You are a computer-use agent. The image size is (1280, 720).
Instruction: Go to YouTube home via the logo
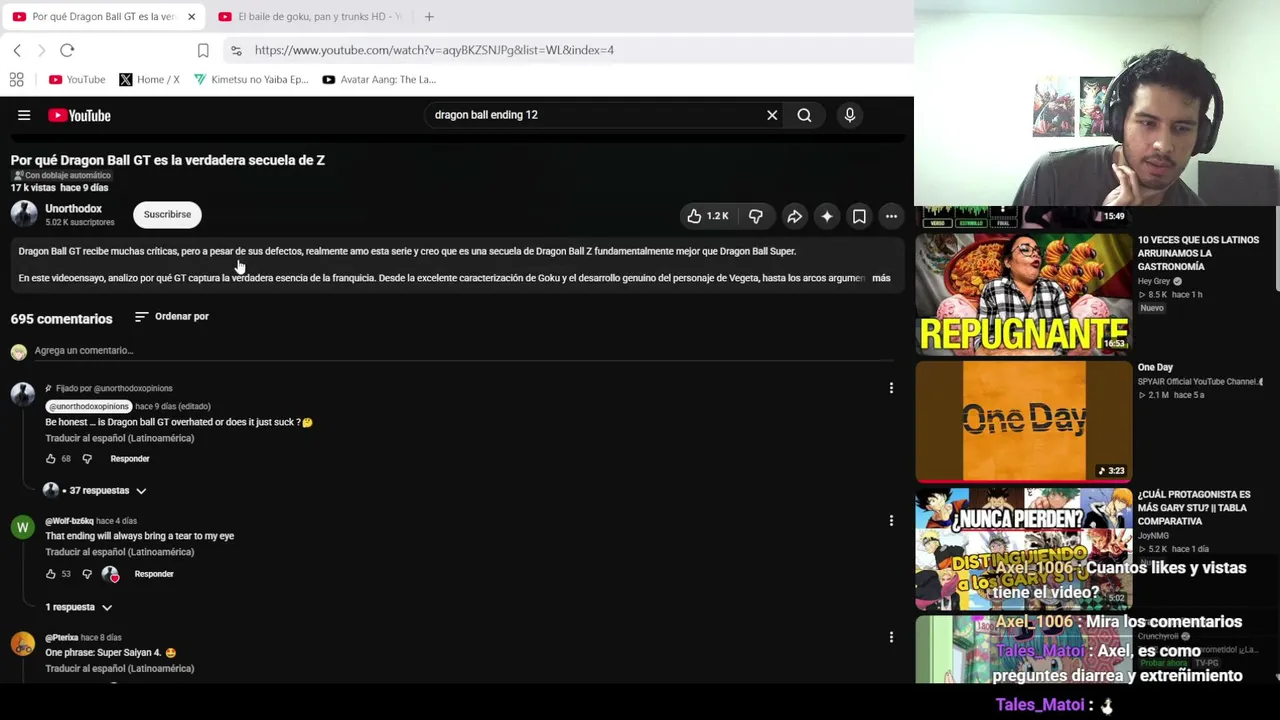click(x=79, y=115)
